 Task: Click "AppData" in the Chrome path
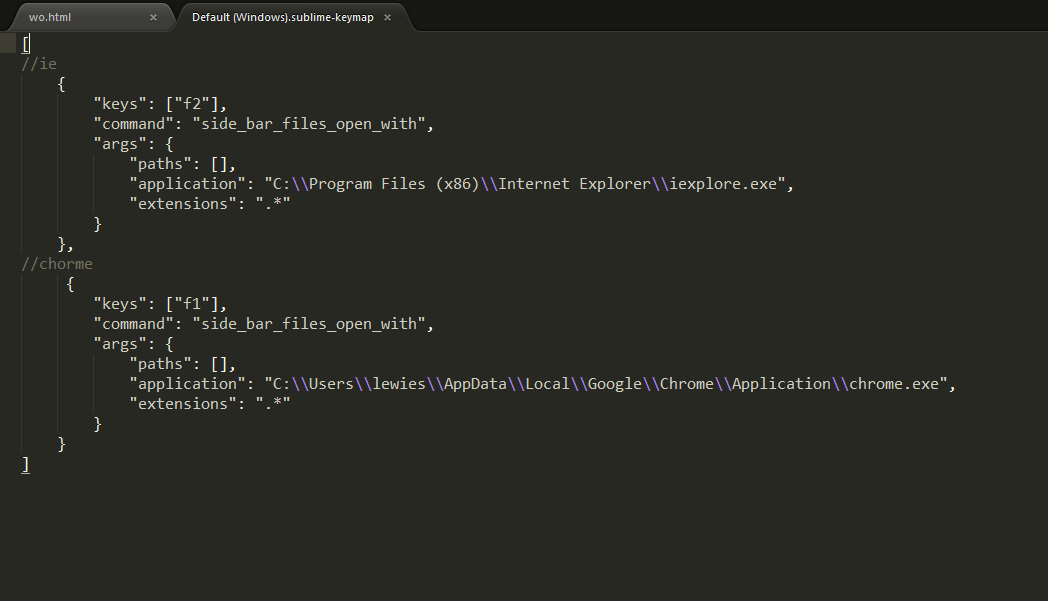[475, 384]
